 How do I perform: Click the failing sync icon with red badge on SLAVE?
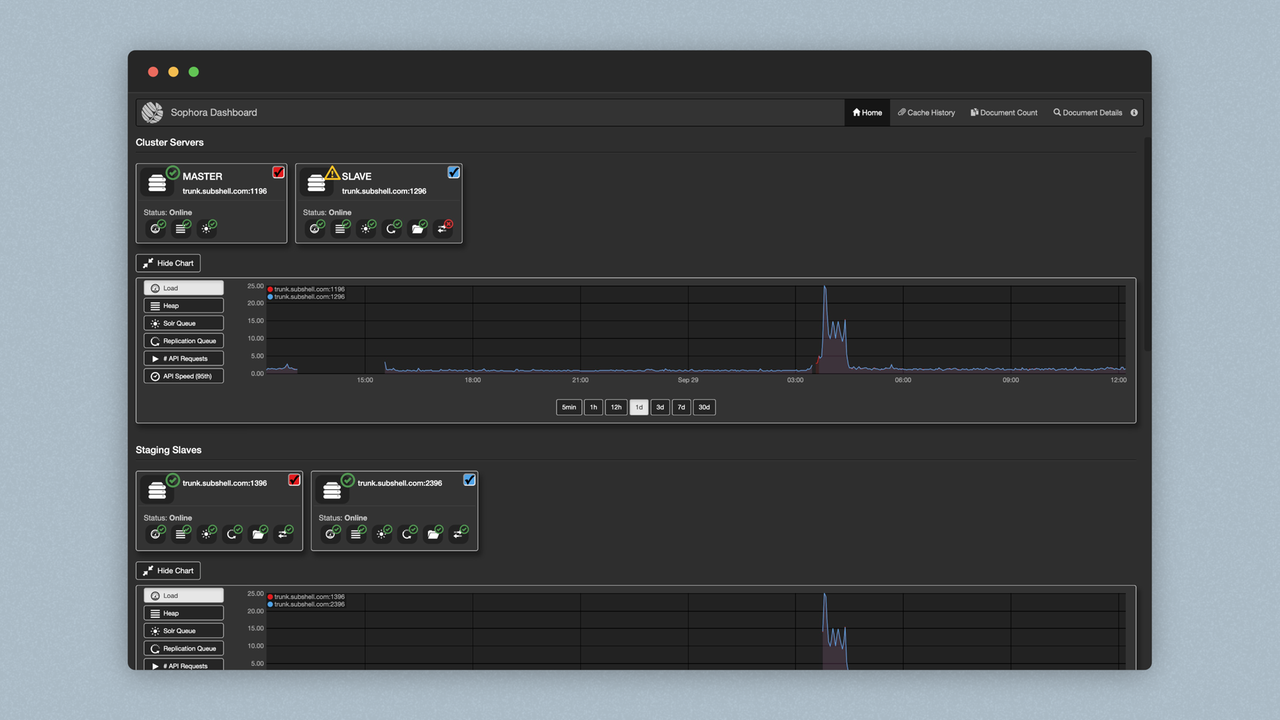pyautogui.click(x=443, y=227)
